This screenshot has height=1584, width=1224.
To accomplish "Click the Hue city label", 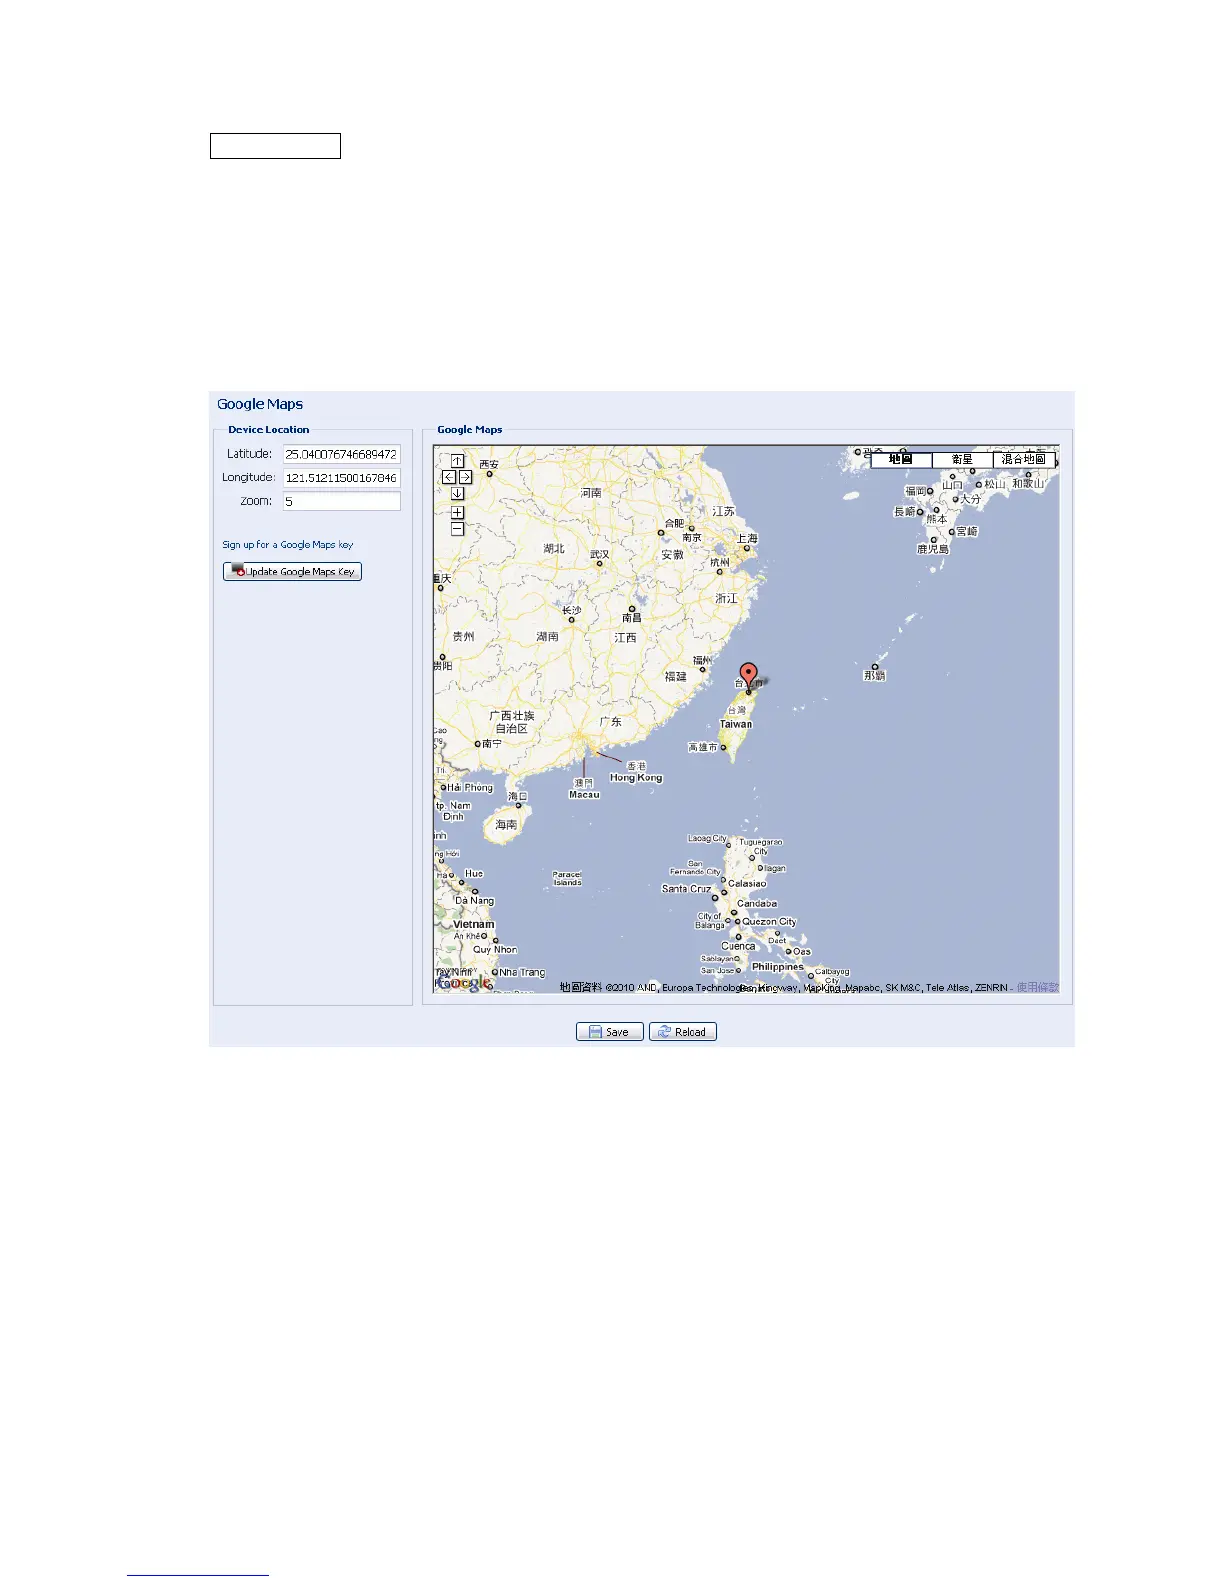I will [x=474, y=874].
